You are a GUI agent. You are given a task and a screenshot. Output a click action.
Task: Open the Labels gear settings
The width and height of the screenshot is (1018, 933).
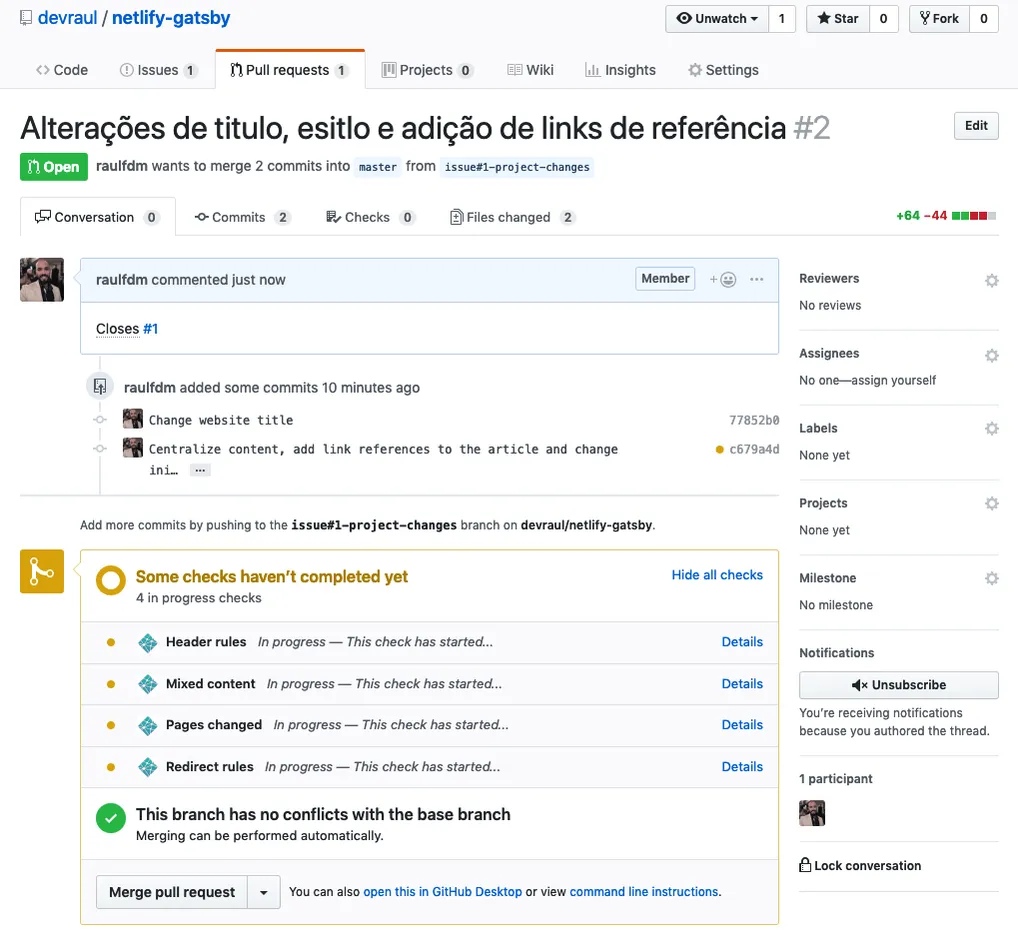coord(991,429)
